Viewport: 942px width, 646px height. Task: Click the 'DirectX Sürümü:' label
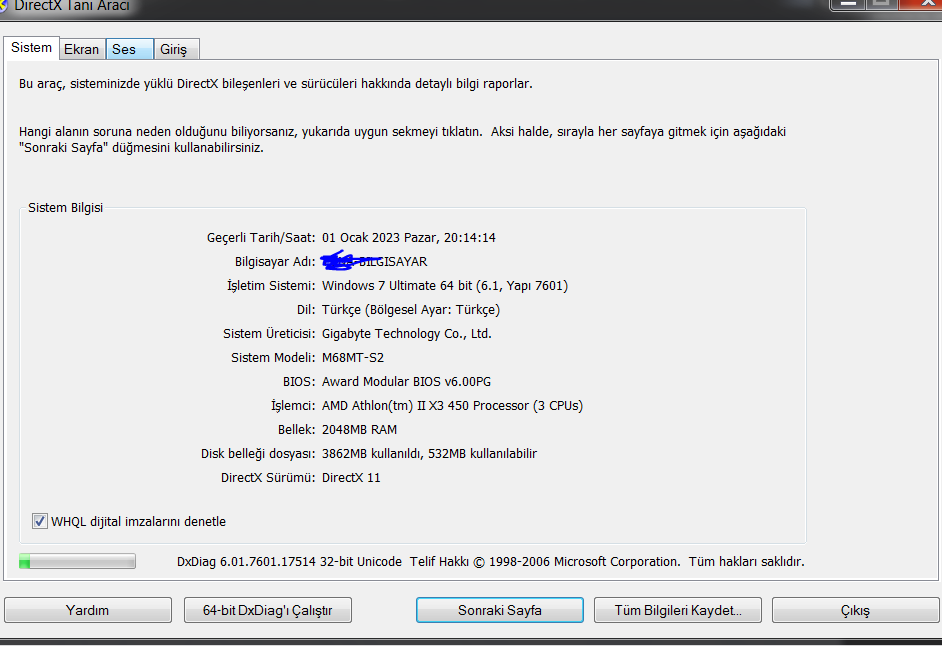point(268,478)
